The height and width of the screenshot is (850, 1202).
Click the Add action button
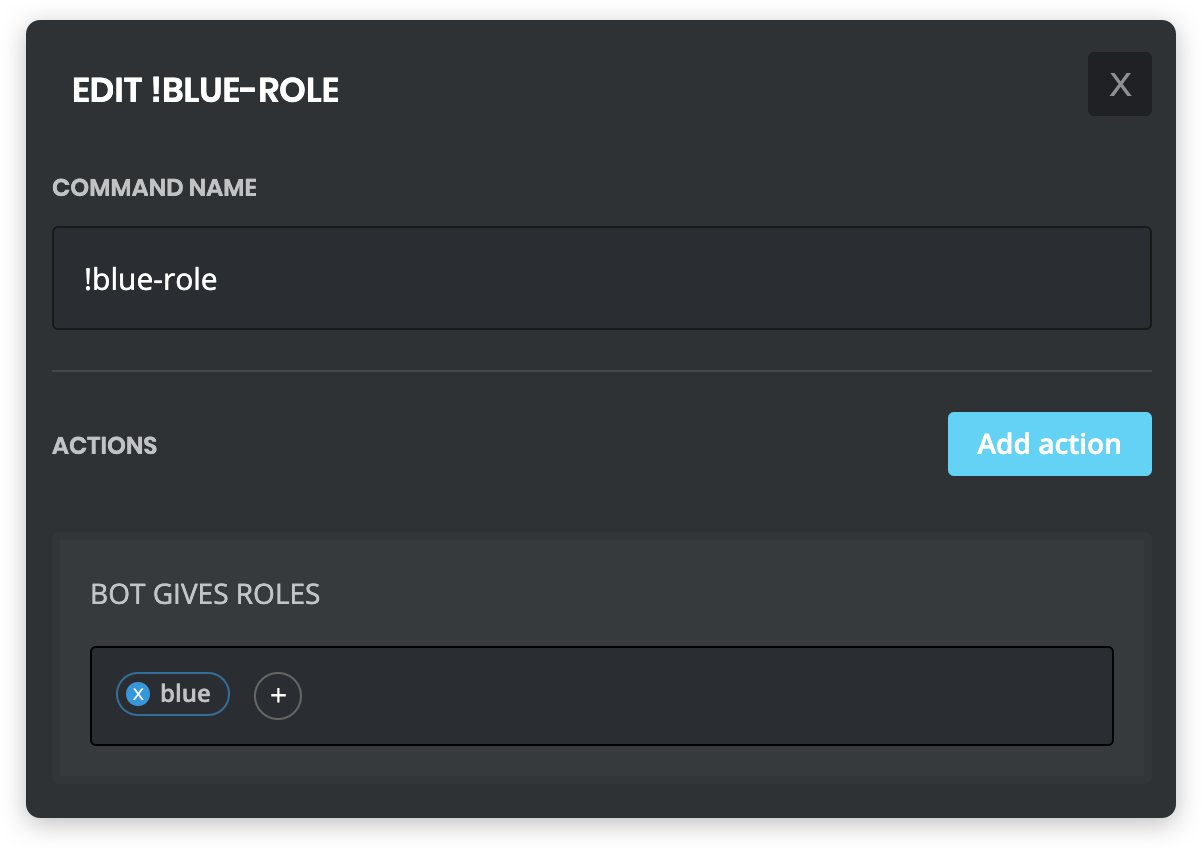(x=1049, y=443)
